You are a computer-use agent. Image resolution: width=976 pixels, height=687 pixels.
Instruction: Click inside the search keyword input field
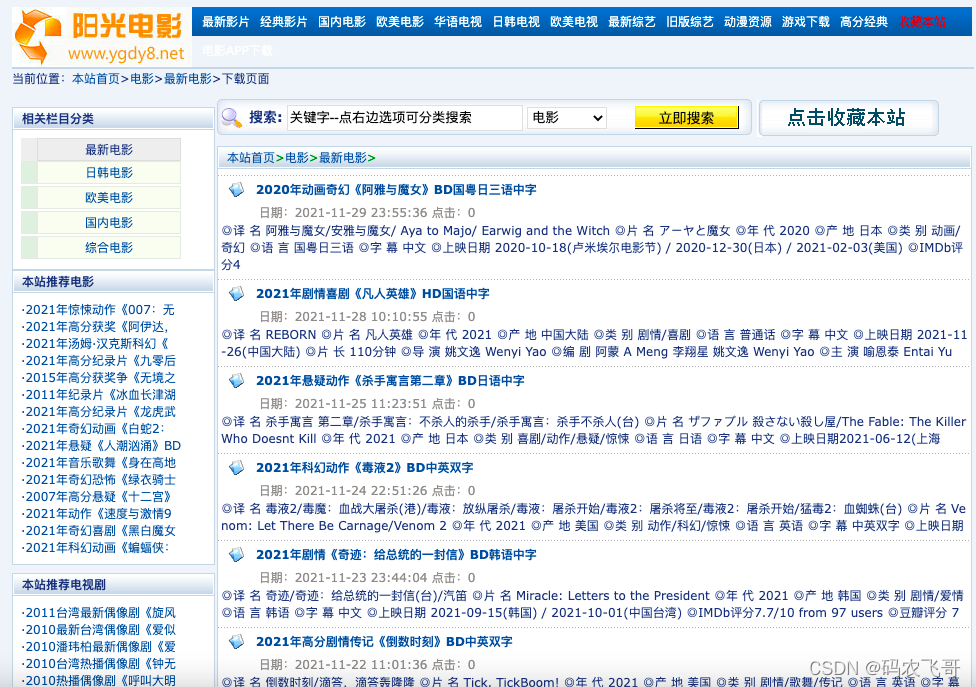click(x=400, y=117)
